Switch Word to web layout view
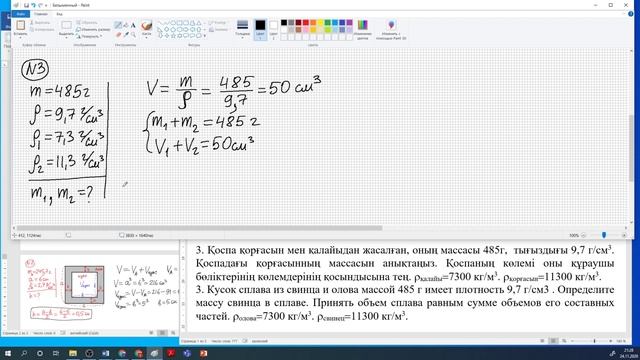Viewport: 640px width, 360px height. tap(564, 341)
